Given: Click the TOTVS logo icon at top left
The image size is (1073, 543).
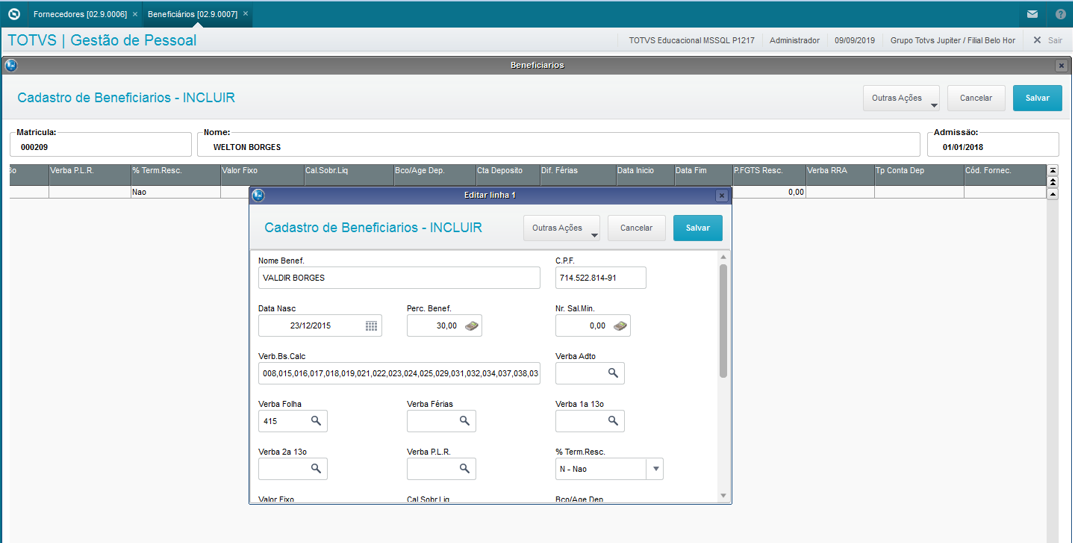Looking at the screenshot, I should click(x=14, y=14).
